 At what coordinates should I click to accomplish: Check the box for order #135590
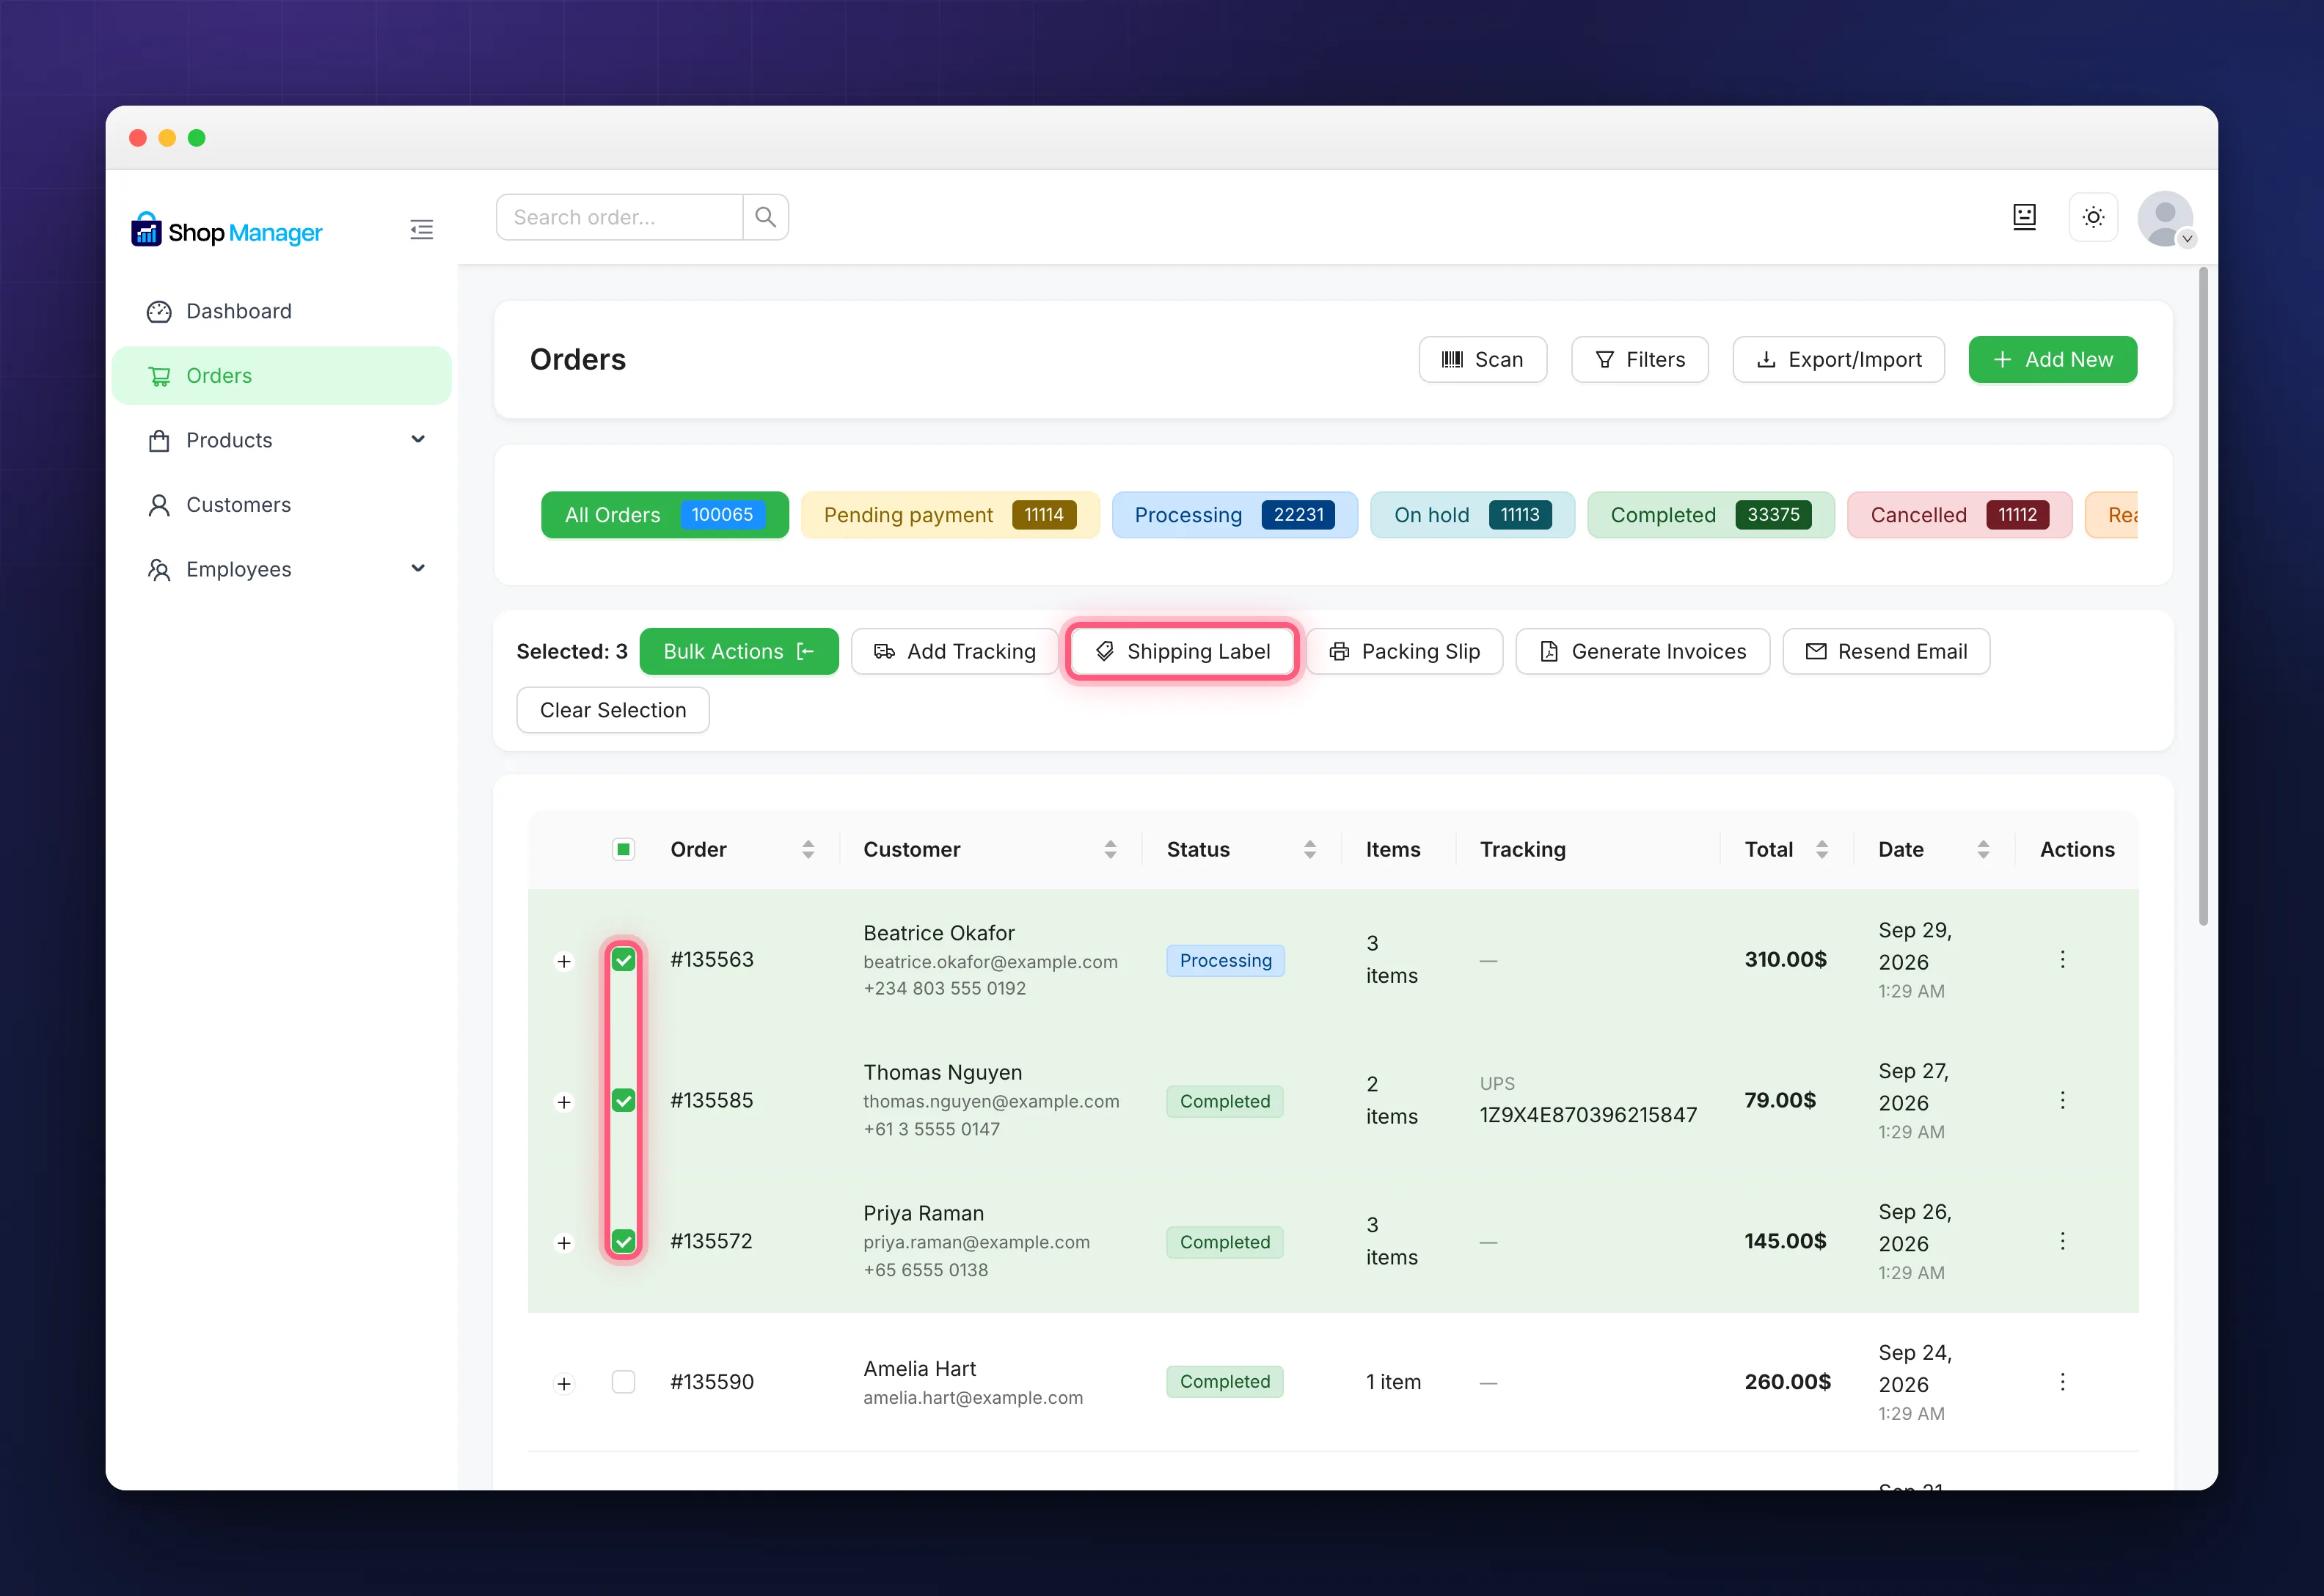623,1382
